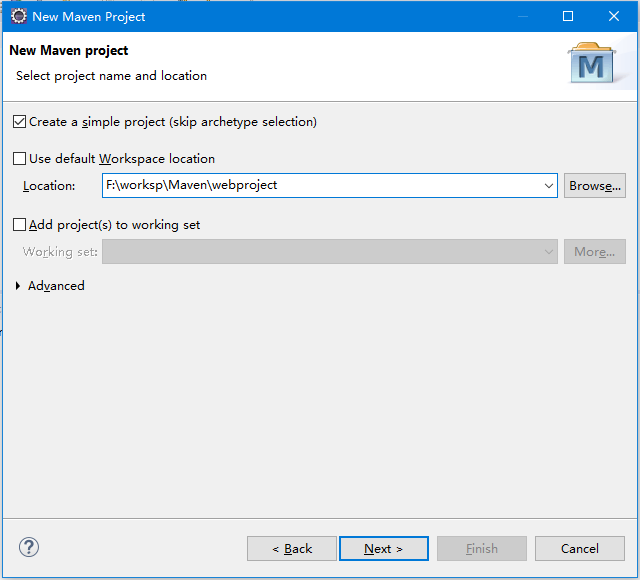The width and height of the screenshot is (640, 580).
Task: Open the disabled Working set combo box
Action: pos(330,251)
